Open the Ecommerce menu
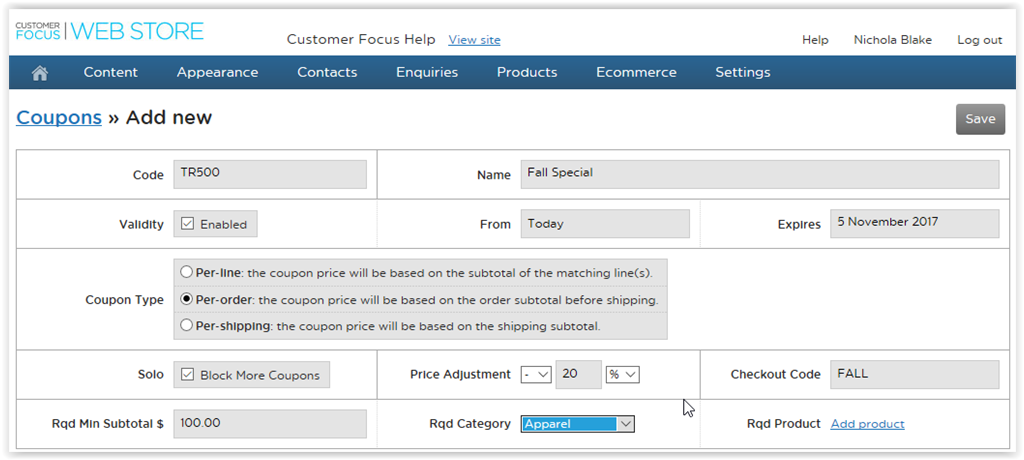Image resolution: width=1024 pixels, height=460 pixels. (x=636, y=73)
